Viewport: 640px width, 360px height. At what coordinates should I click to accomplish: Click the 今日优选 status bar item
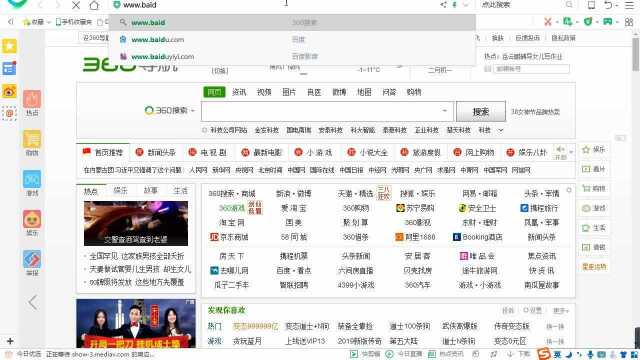24,354
